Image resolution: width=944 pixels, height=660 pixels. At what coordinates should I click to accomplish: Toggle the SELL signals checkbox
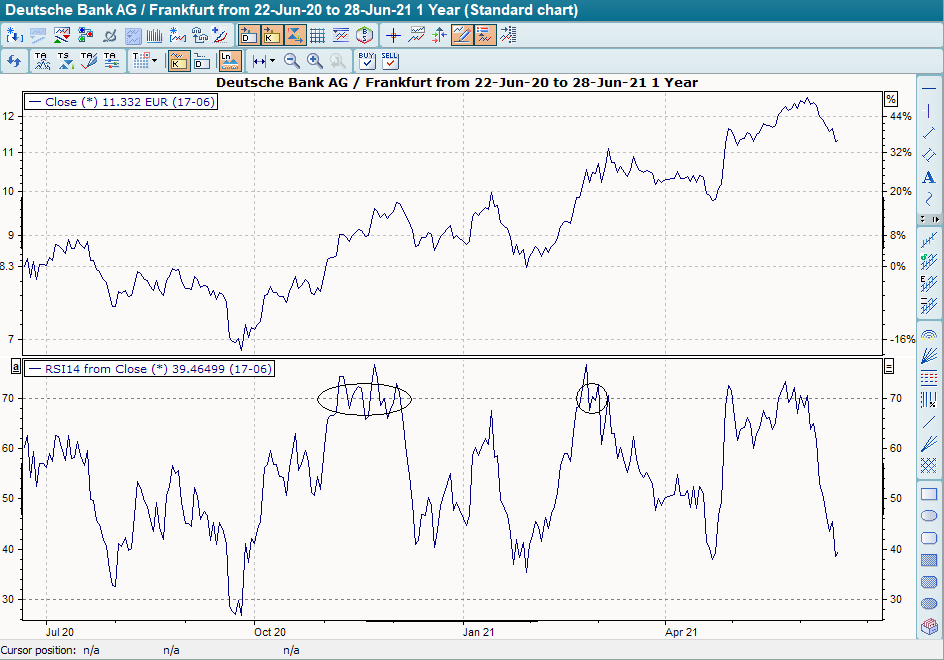click(390, 61)
